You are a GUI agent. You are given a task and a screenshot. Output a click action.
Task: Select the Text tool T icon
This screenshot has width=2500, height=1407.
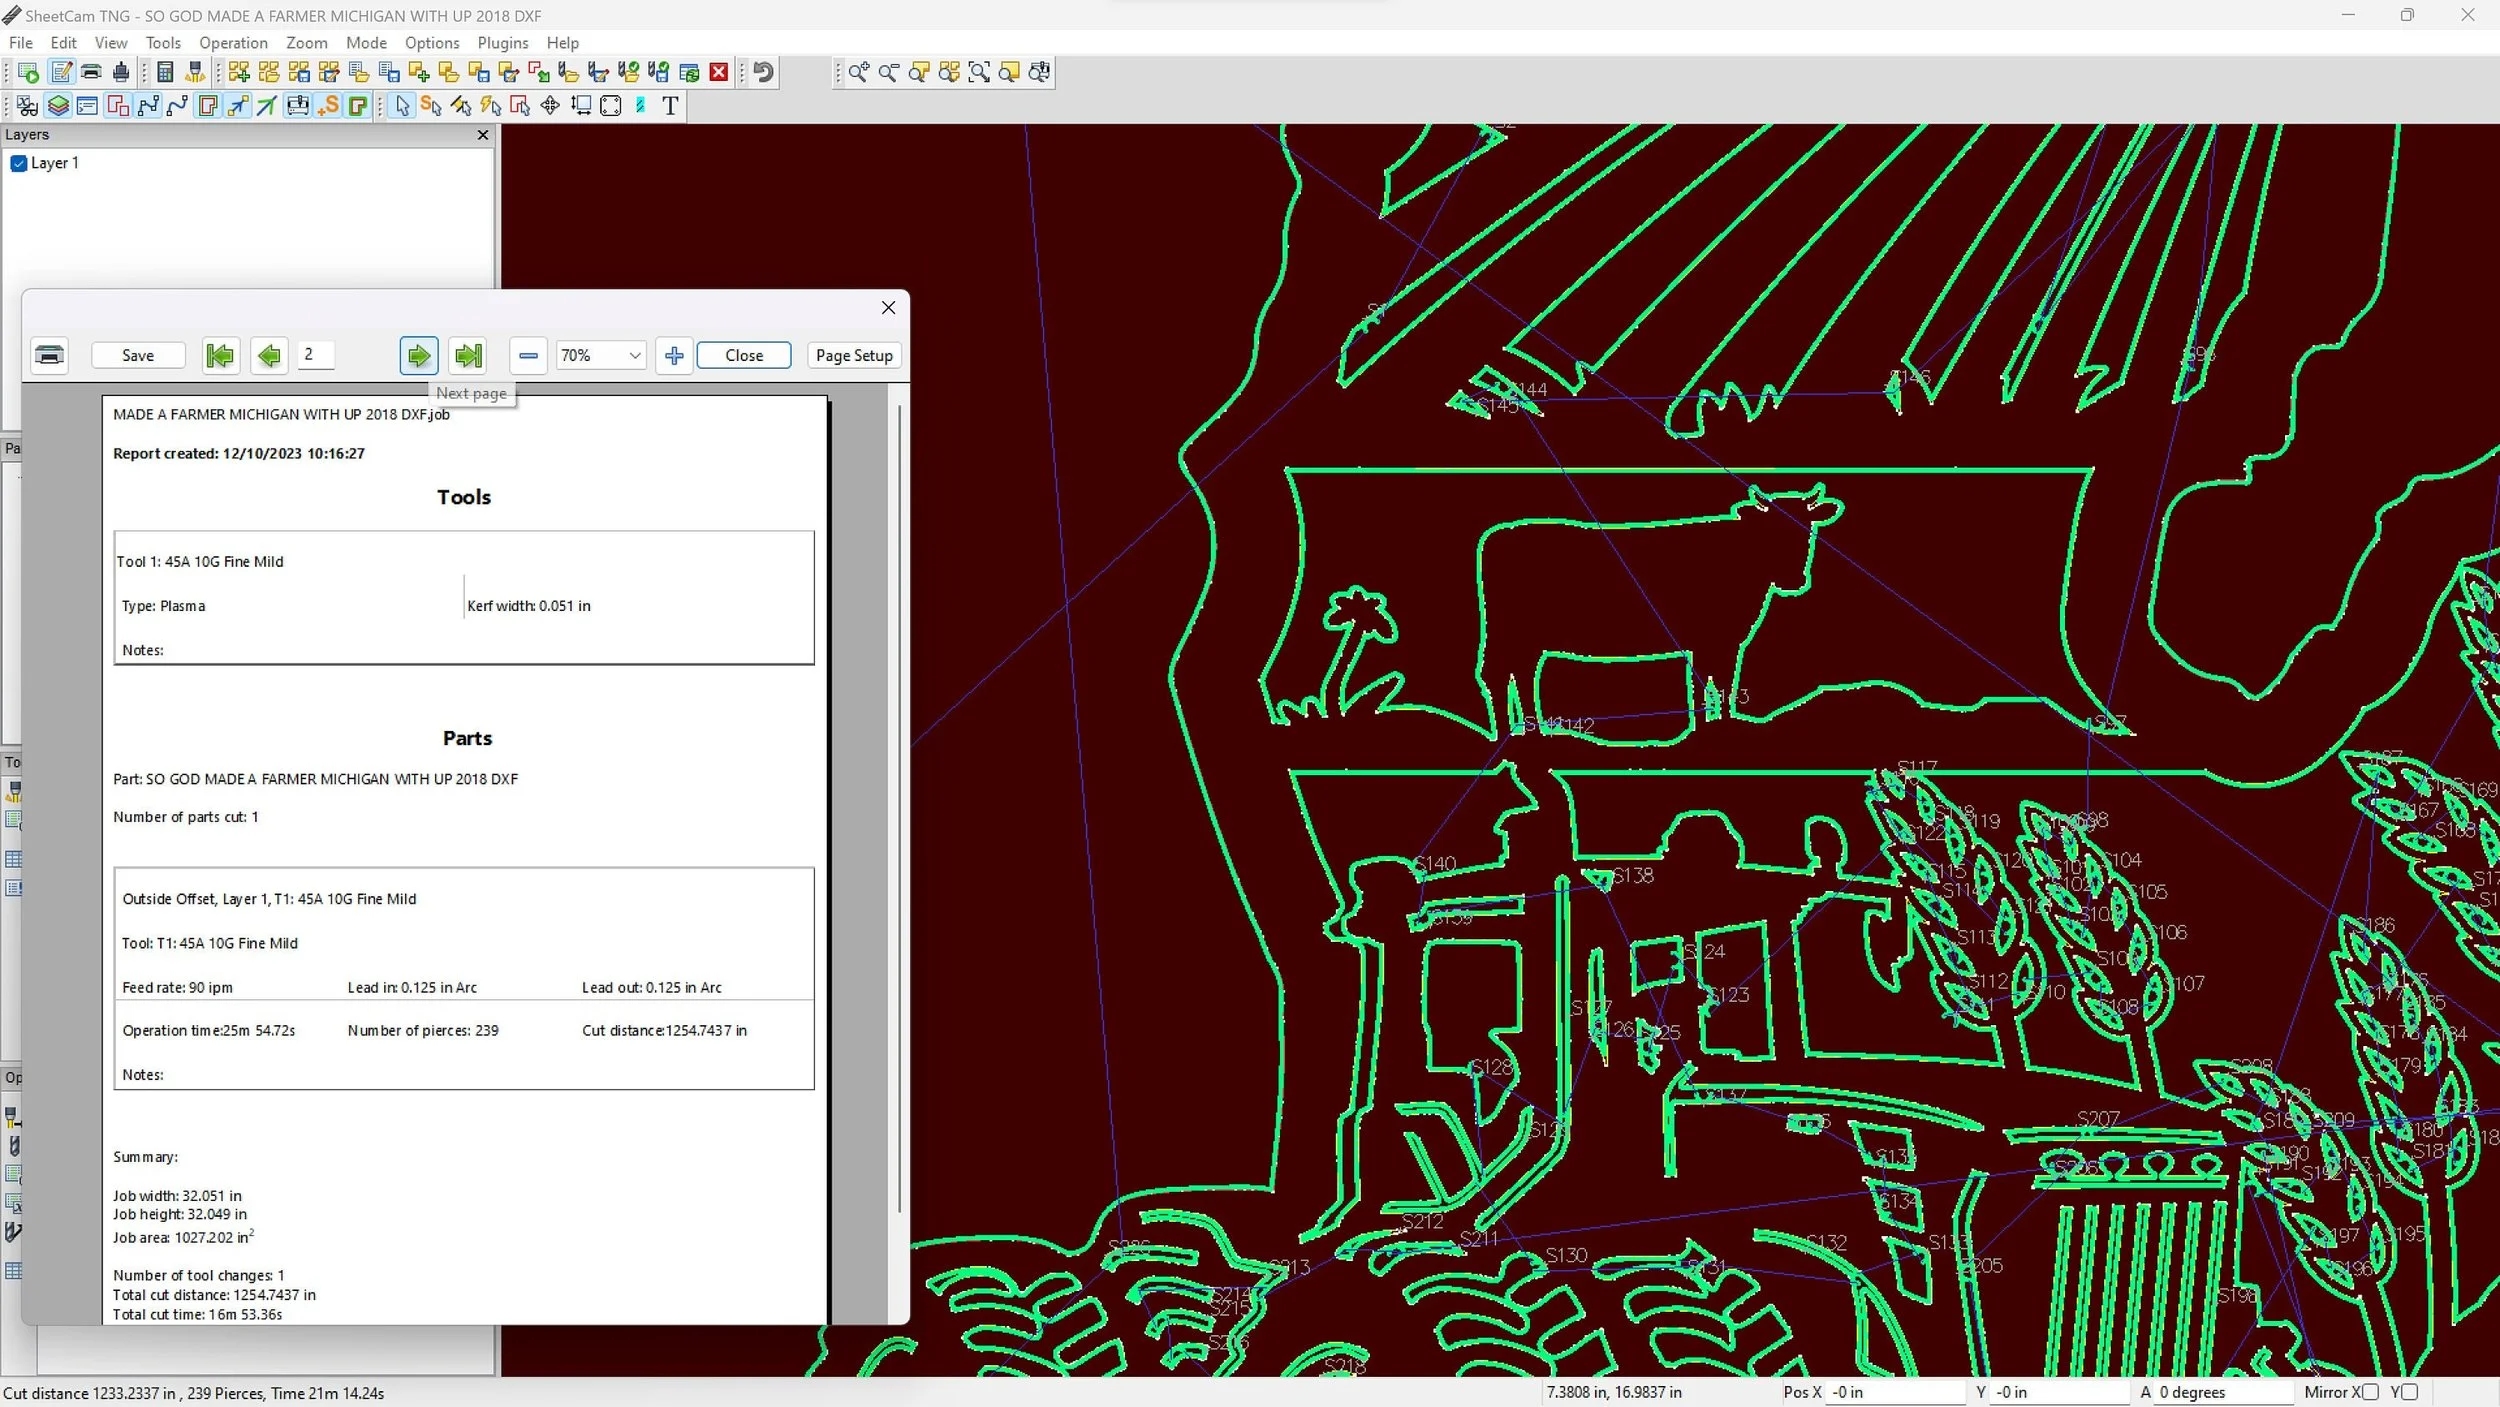coord(670,106)
